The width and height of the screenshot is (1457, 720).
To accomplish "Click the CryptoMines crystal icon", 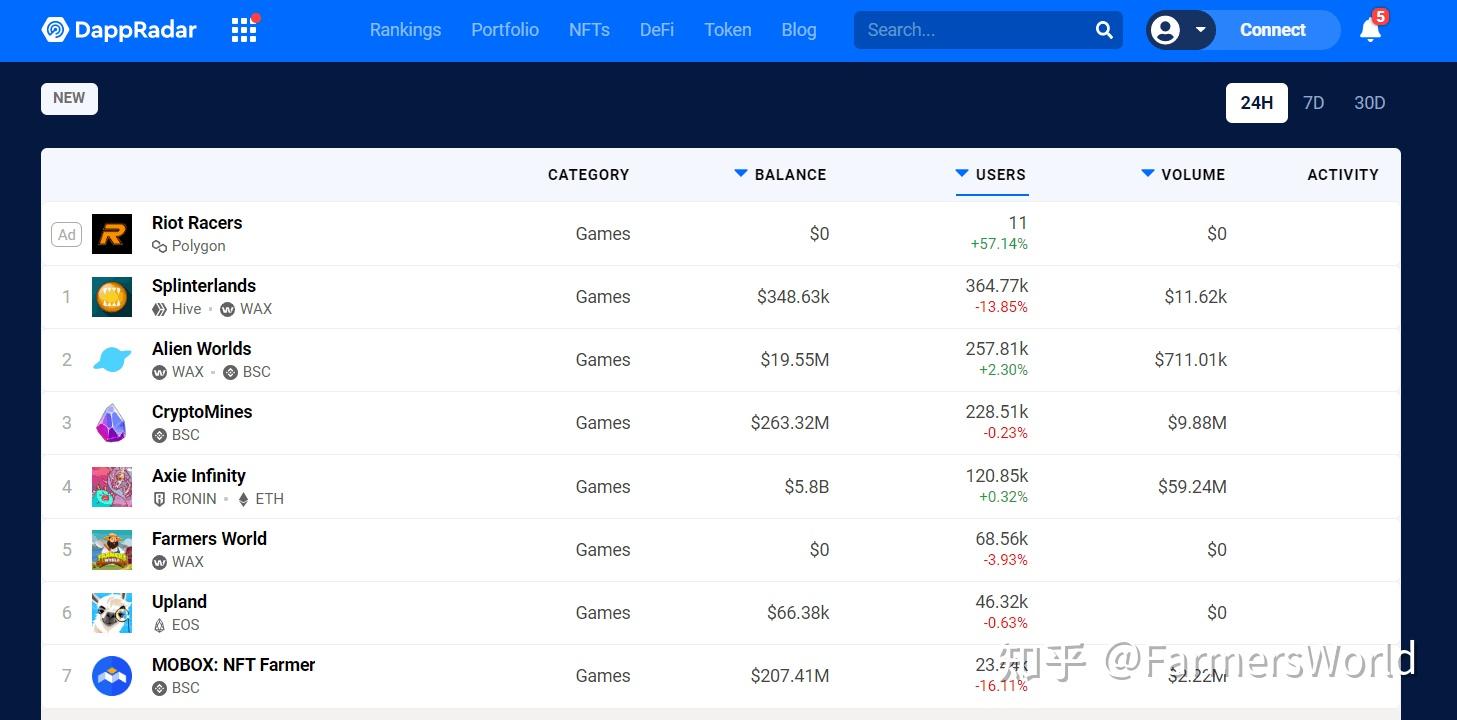I will click(112, 423).
